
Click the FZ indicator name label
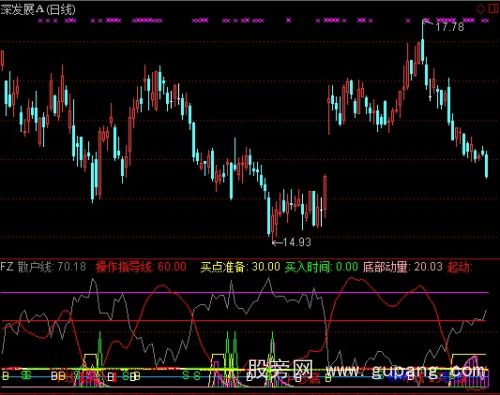(x=7, y=267)
